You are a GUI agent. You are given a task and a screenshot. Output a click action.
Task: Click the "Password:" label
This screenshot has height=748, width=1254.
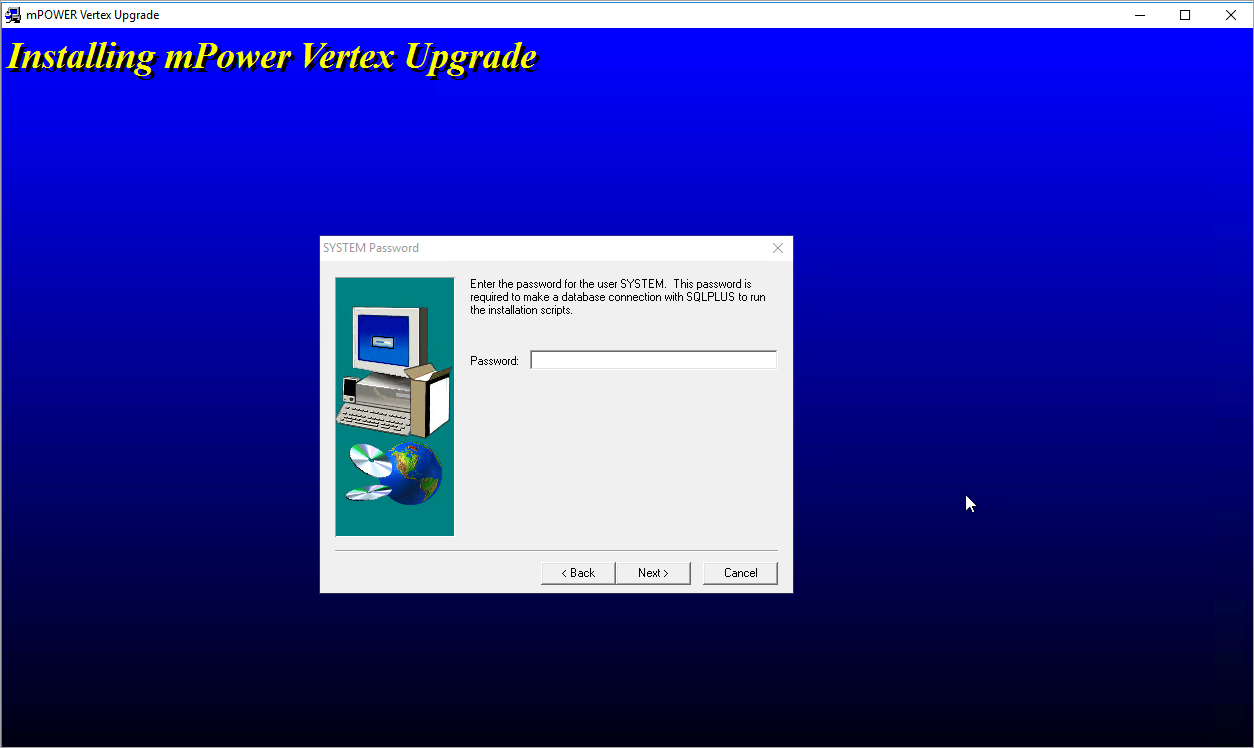[x=494, y=361]
